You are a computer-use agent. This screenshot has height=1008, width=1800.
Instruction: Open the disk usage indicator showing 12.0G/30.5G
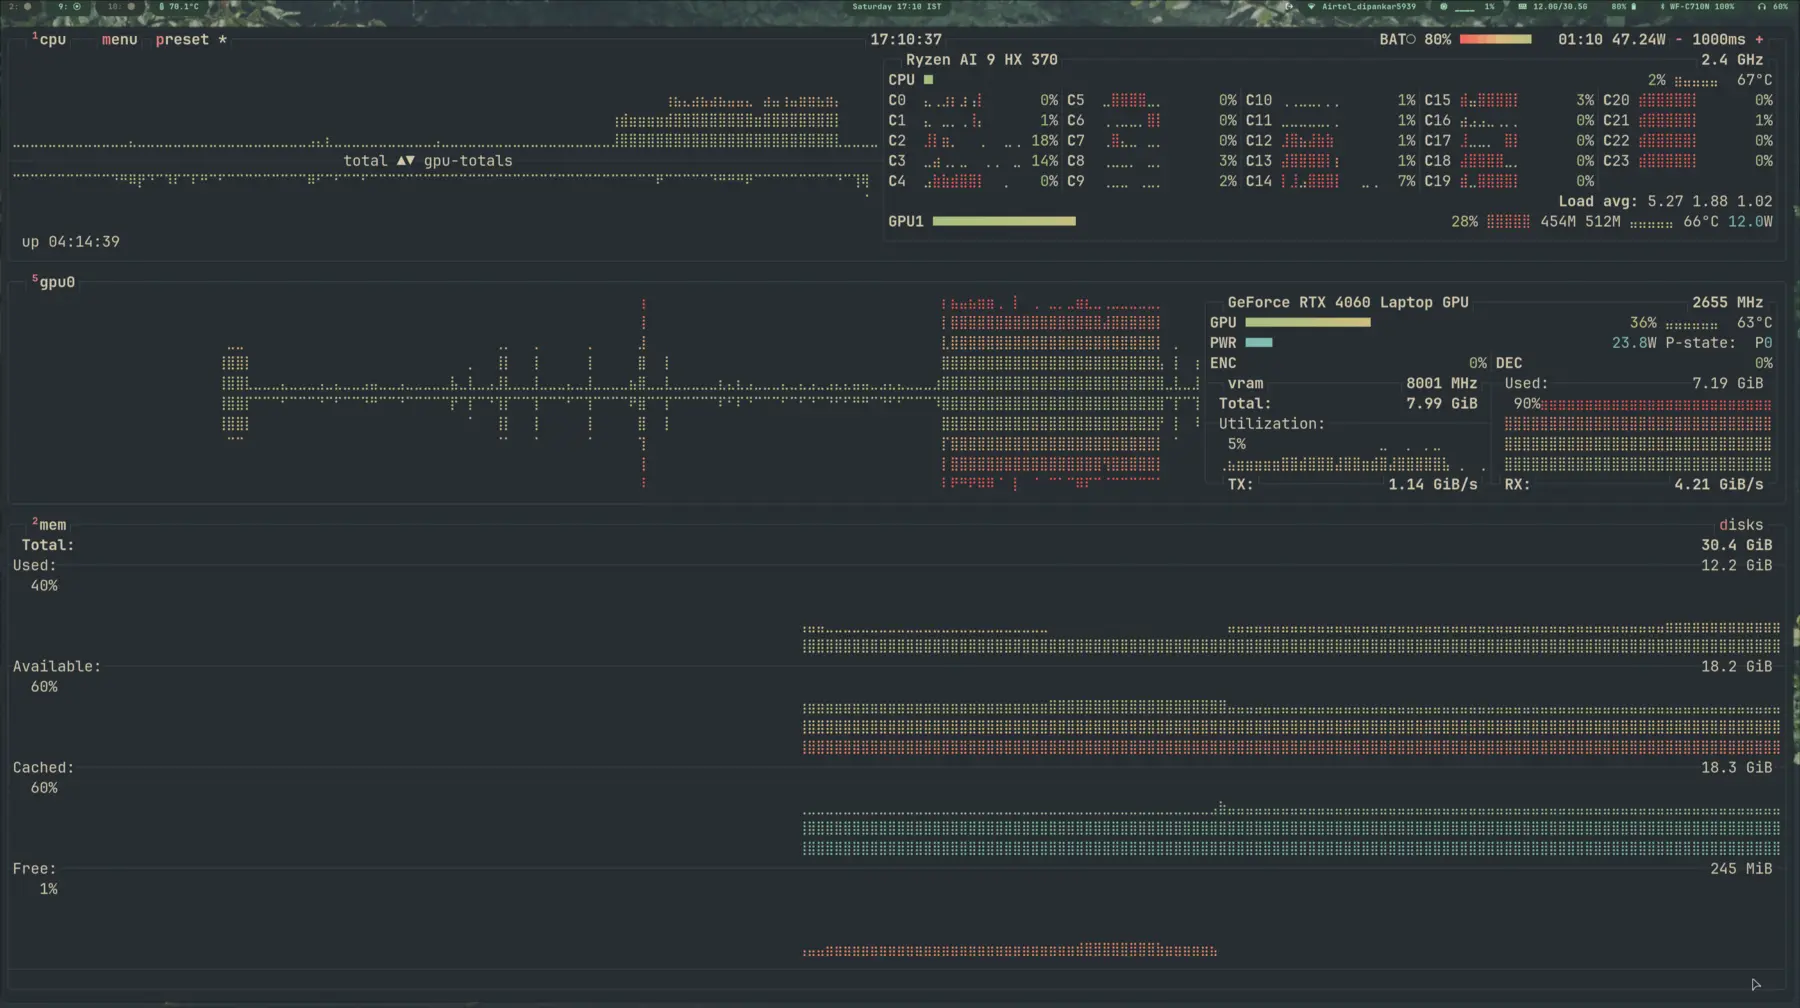pos(1559,6)
